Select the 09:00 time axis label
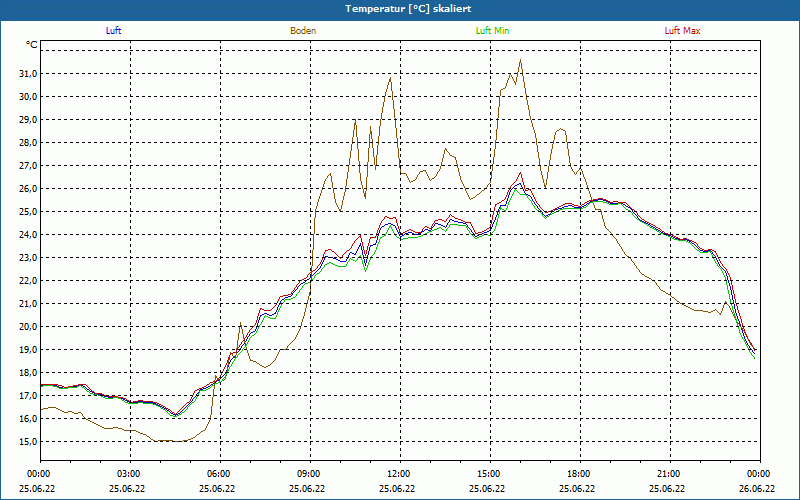The width and height of the screenshot is (800, 500). pos(309,475)
